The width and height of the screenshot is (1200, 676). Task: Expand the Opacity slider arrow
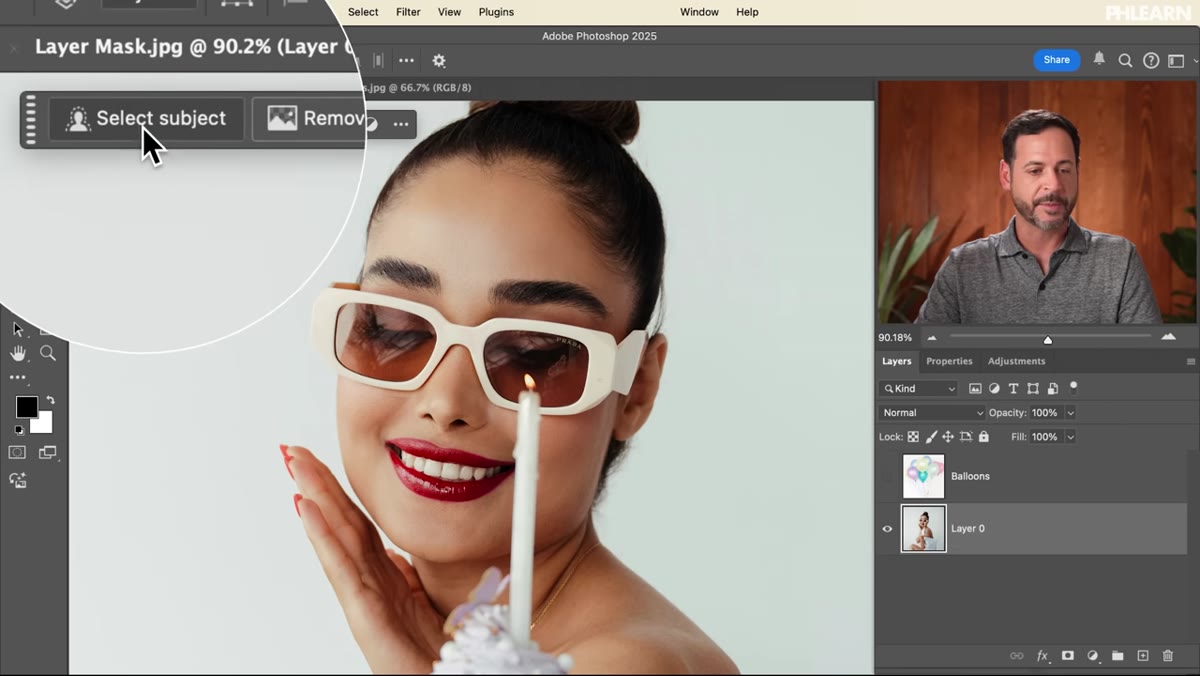pos(1070,413)
